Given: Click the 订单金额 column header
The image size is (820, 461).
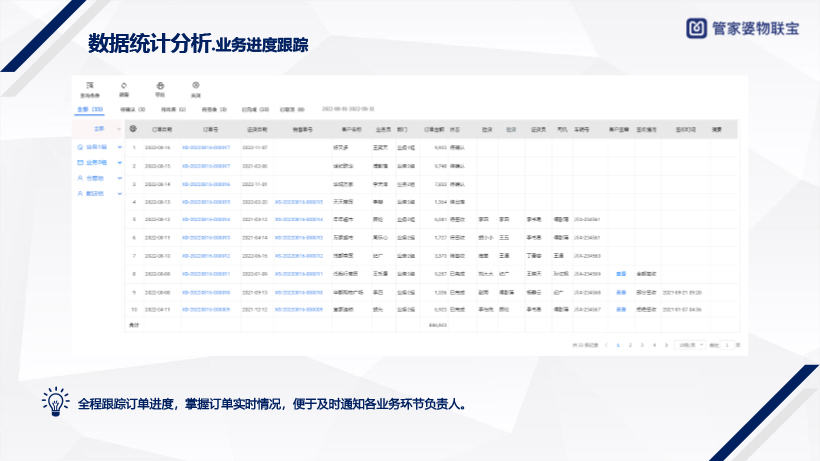Looking at the screenshot, I should pos(431,129).
